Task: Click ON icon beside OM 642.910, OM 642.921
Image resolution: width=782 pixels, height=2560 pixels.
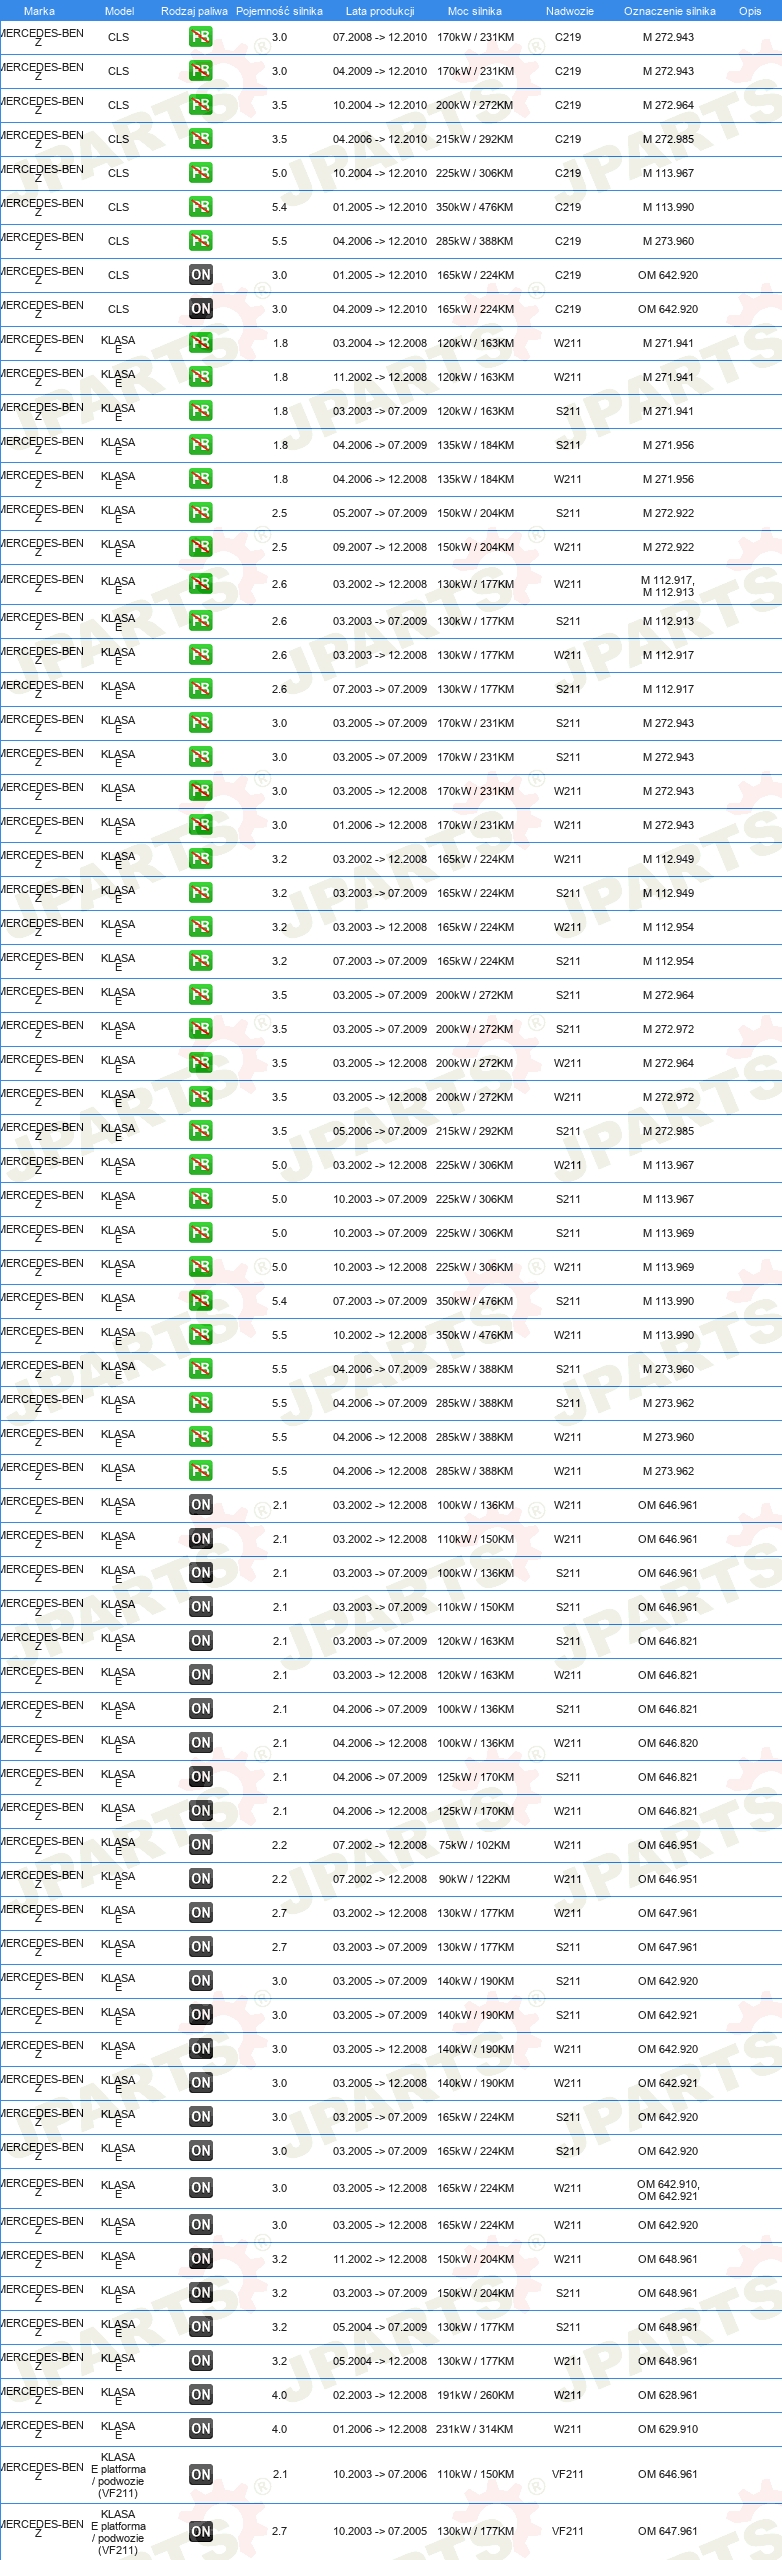Action: pos(200,2188)
